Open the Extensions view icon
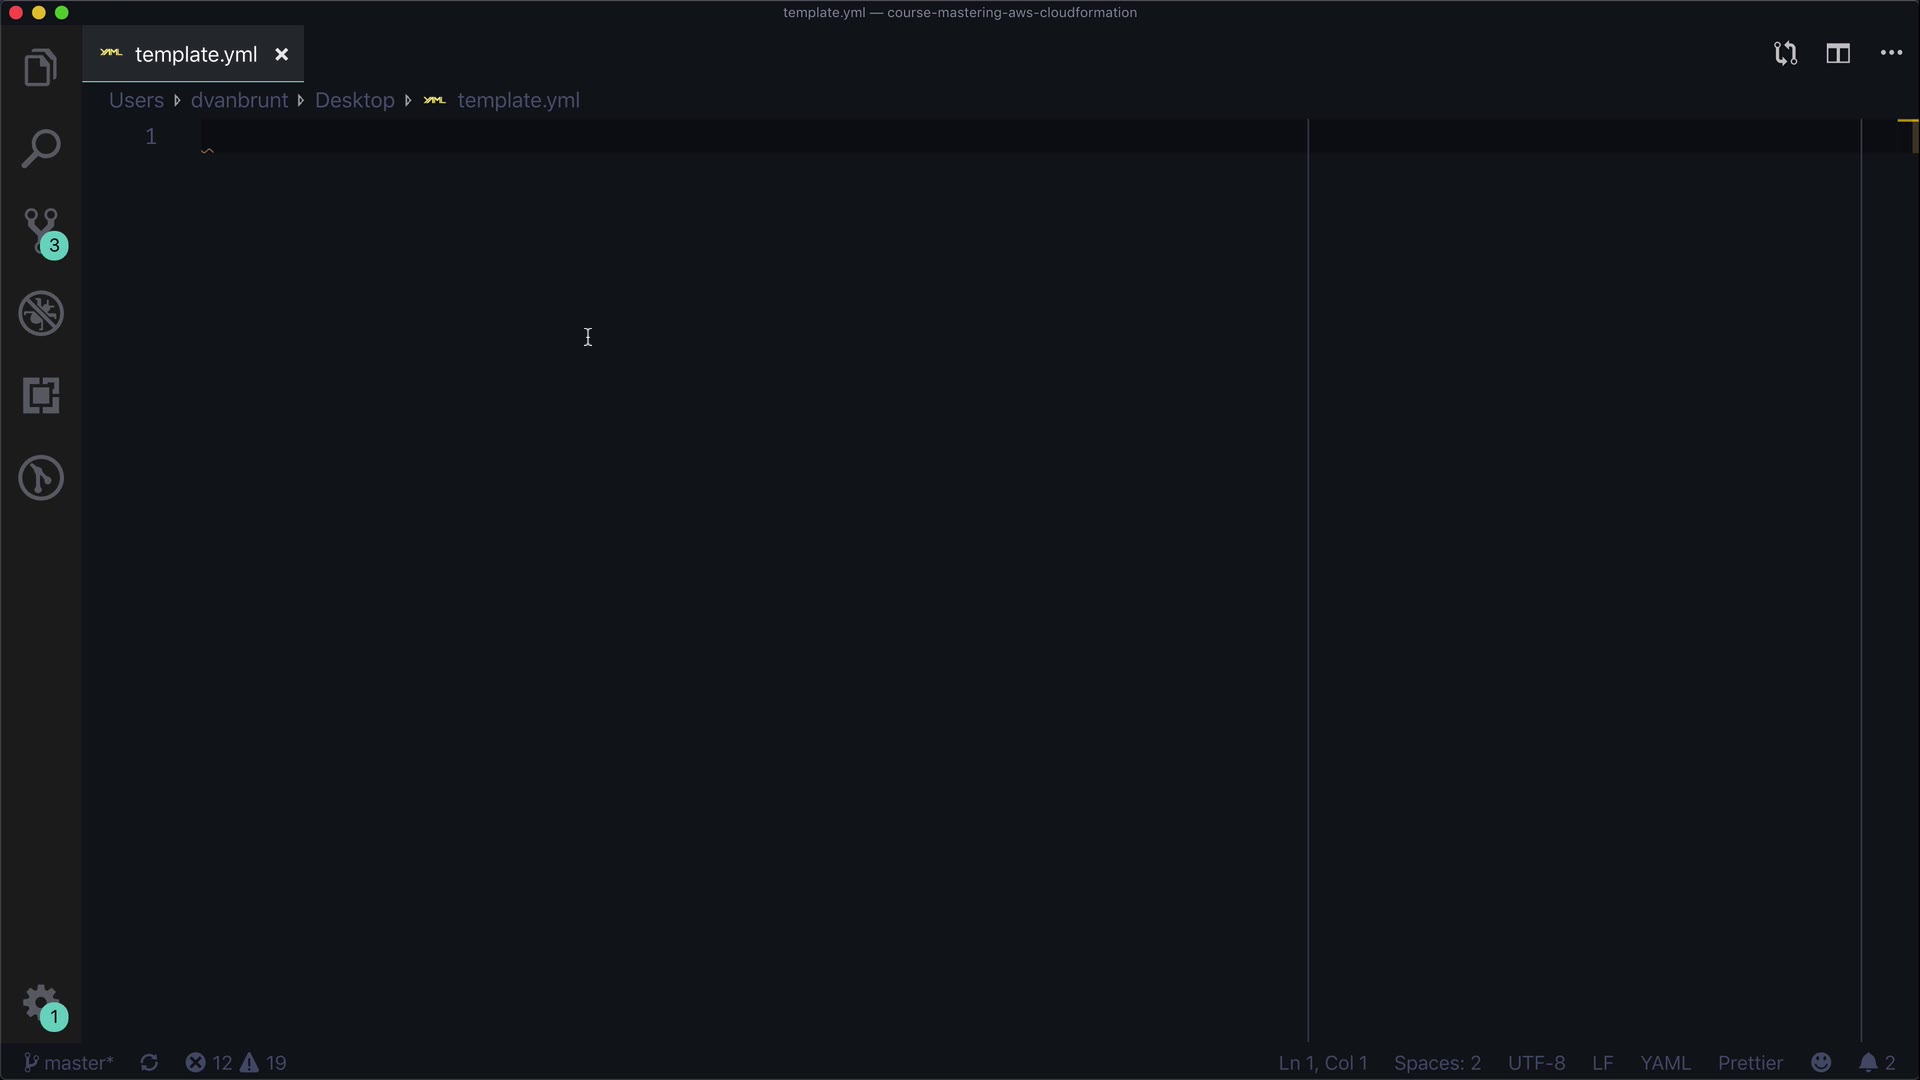 [41, 396]
